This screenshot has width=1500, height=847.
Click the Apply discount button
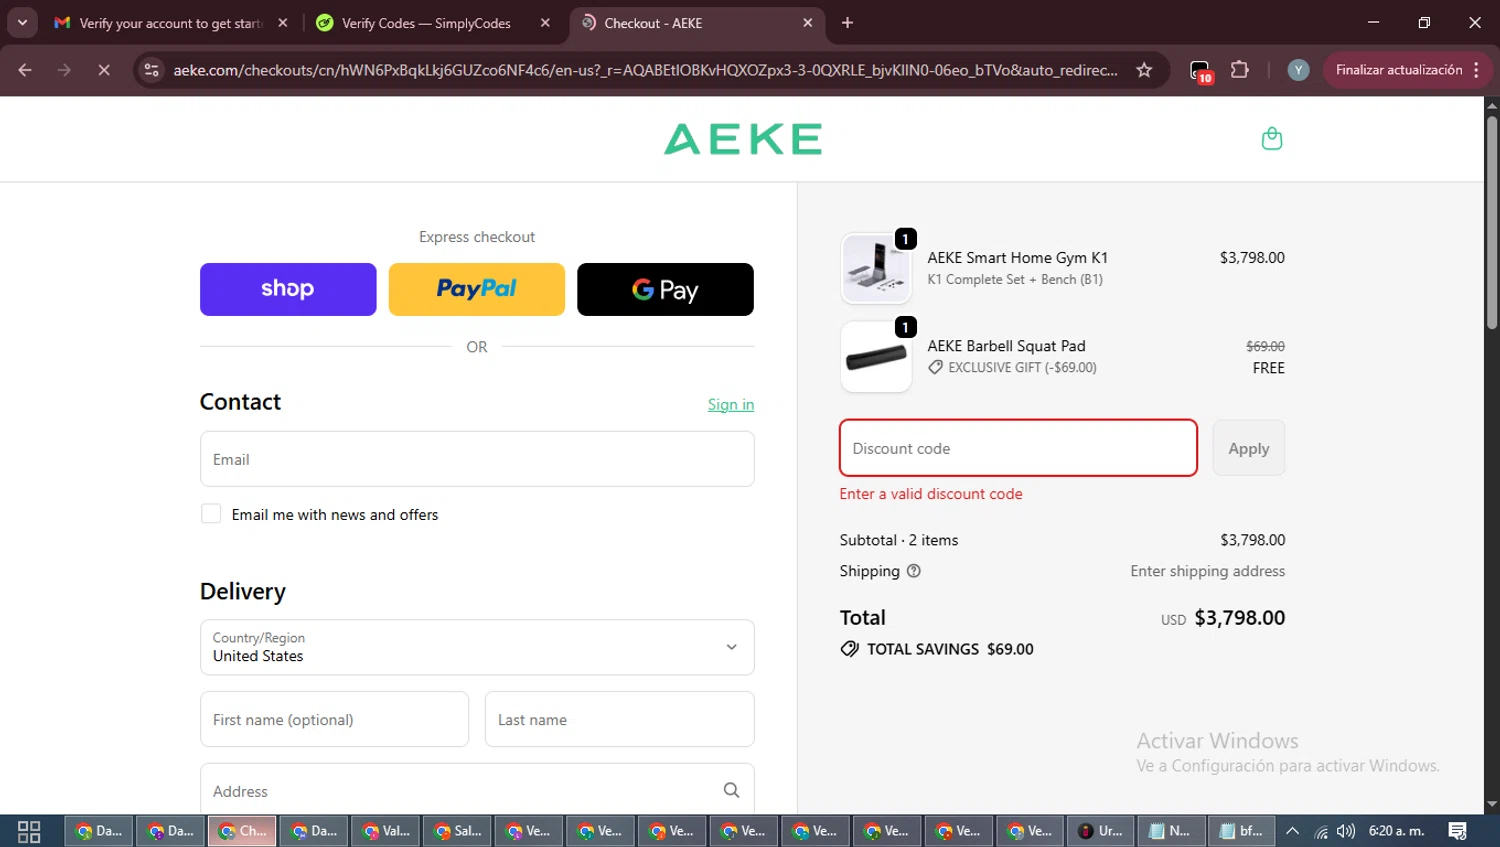(1249, 448)
